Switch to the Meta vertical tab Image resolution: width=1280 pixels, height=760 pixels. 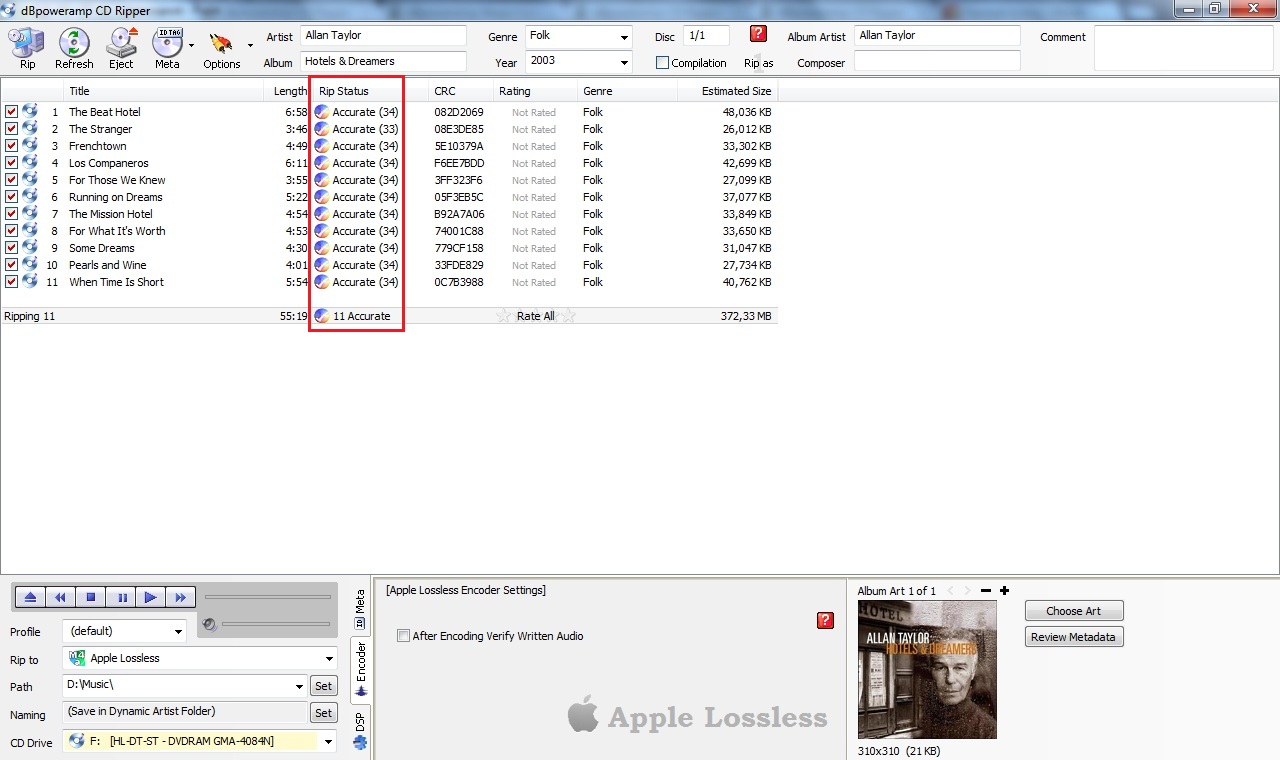360,609
